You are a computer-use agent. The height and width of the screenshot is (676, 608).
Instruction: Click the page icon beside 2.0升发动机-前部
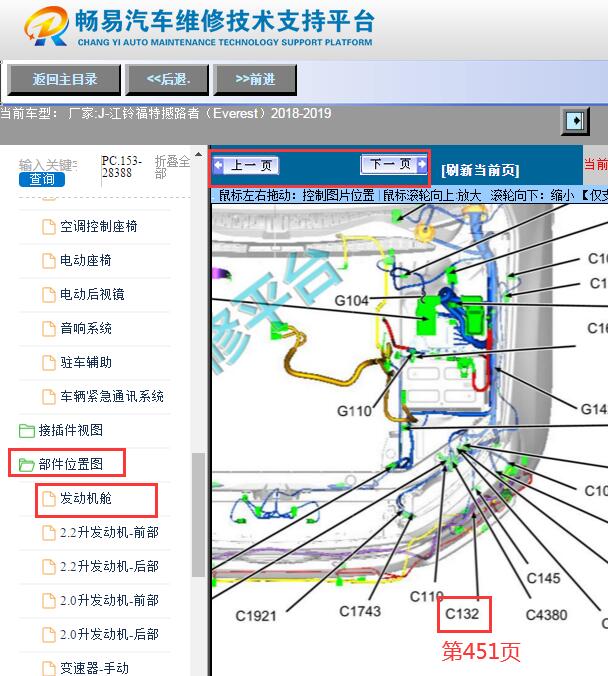tap(49, 601)
